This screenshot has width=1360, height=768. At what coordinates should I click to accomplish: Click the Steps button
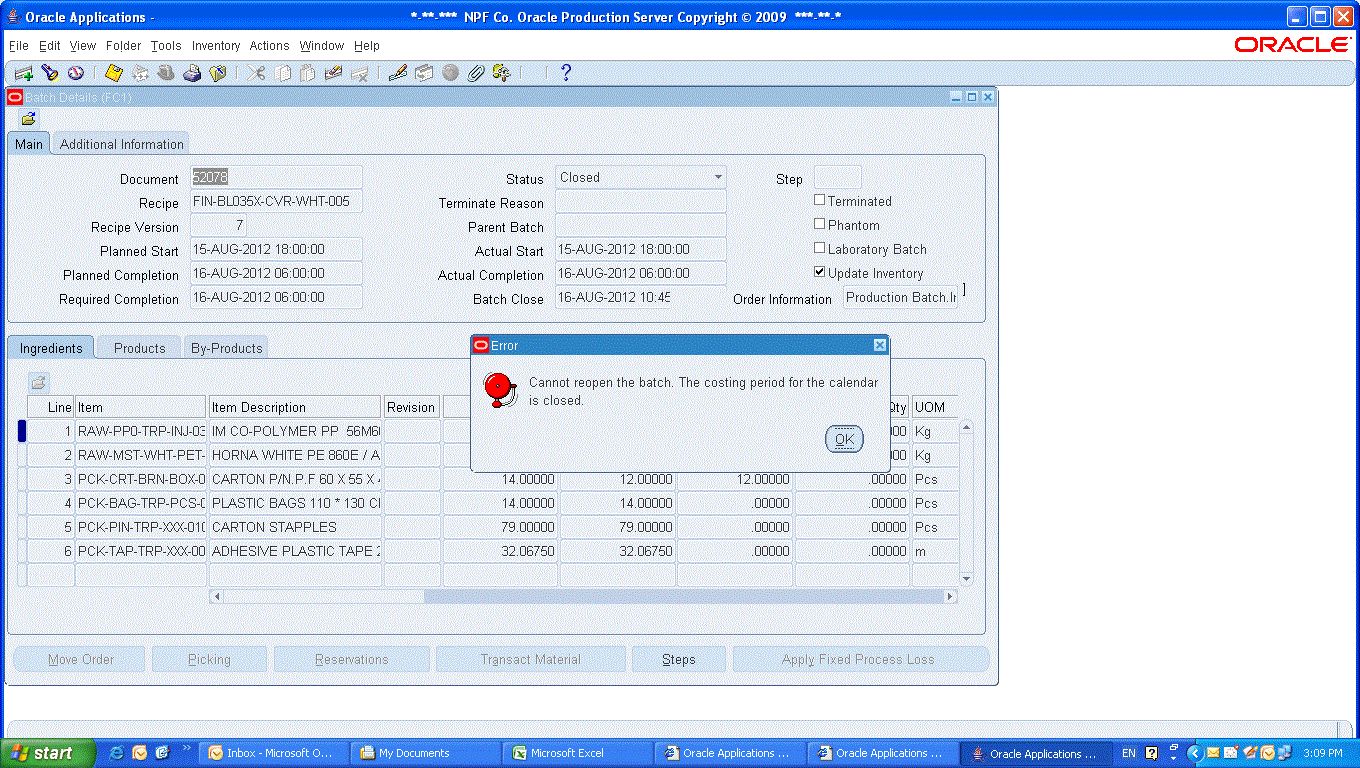click(679, 659)
